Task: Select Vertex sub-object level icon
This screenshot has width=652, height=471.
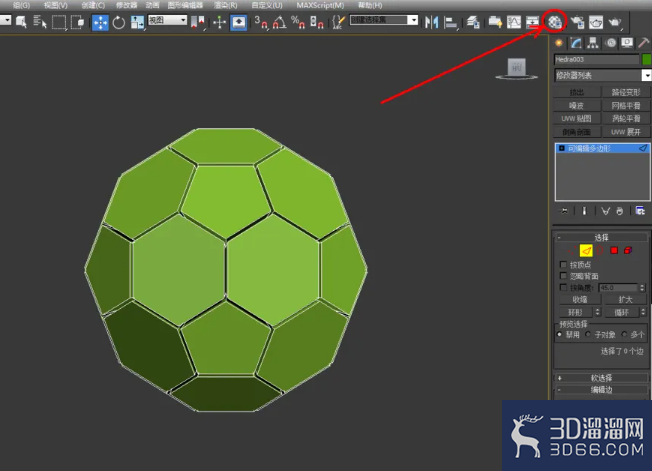Action: [572, 250]
